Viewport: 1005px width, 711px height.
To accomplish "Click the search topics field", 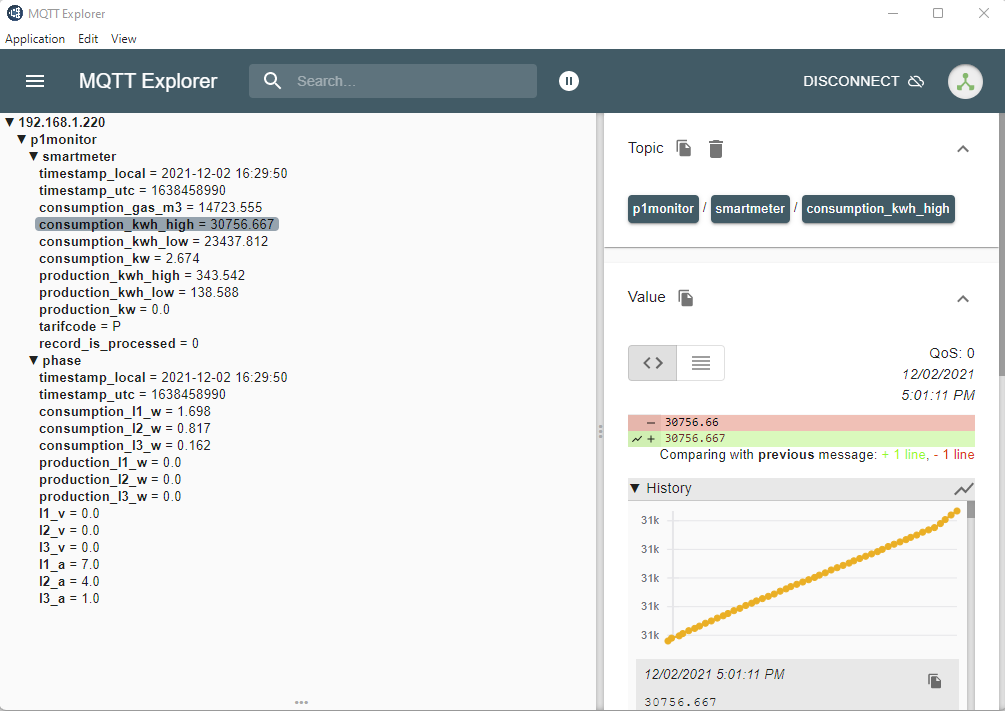I will coord(410,81).
